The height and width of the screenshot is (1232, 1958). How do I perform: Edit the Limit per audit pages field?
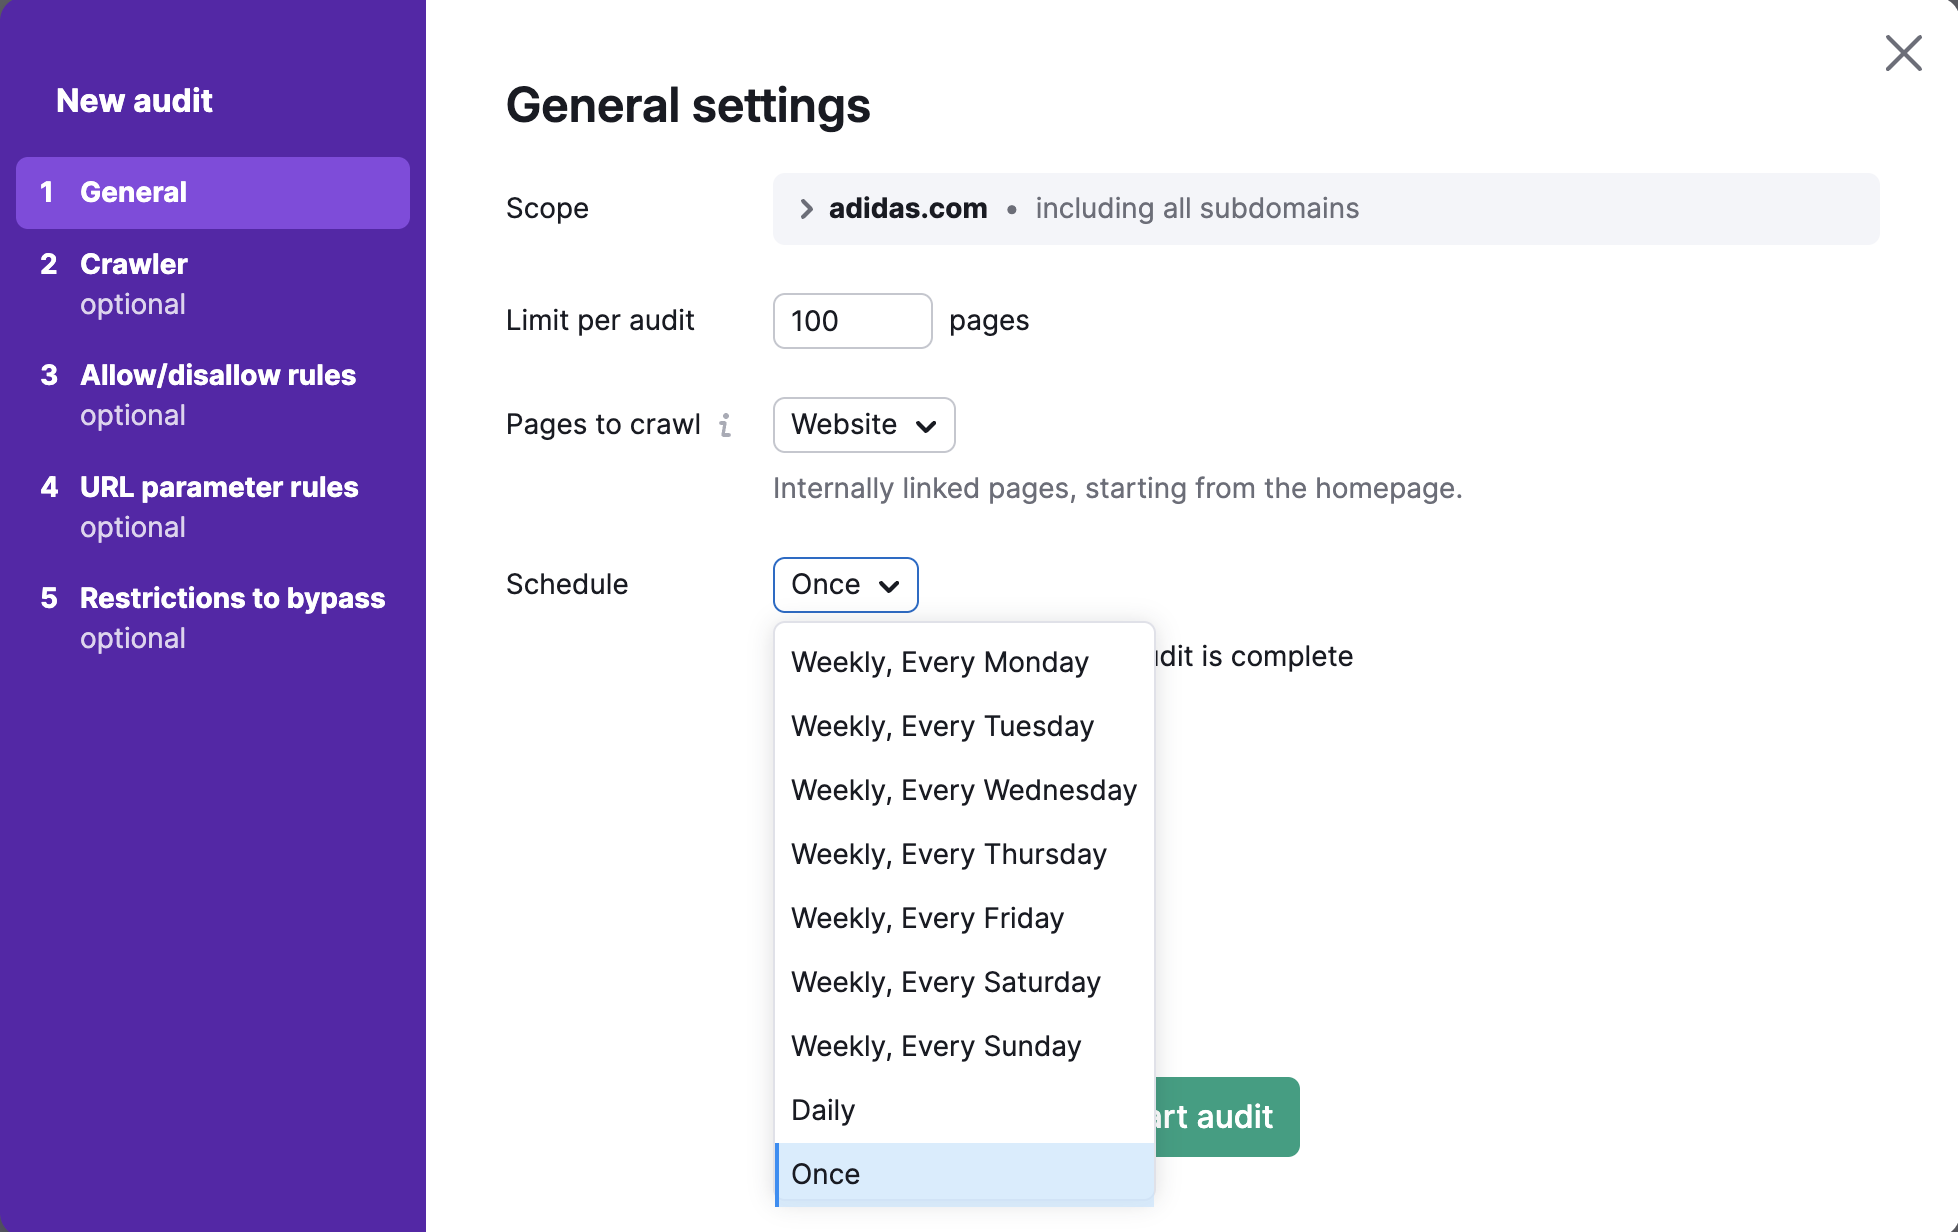(852, 321)
